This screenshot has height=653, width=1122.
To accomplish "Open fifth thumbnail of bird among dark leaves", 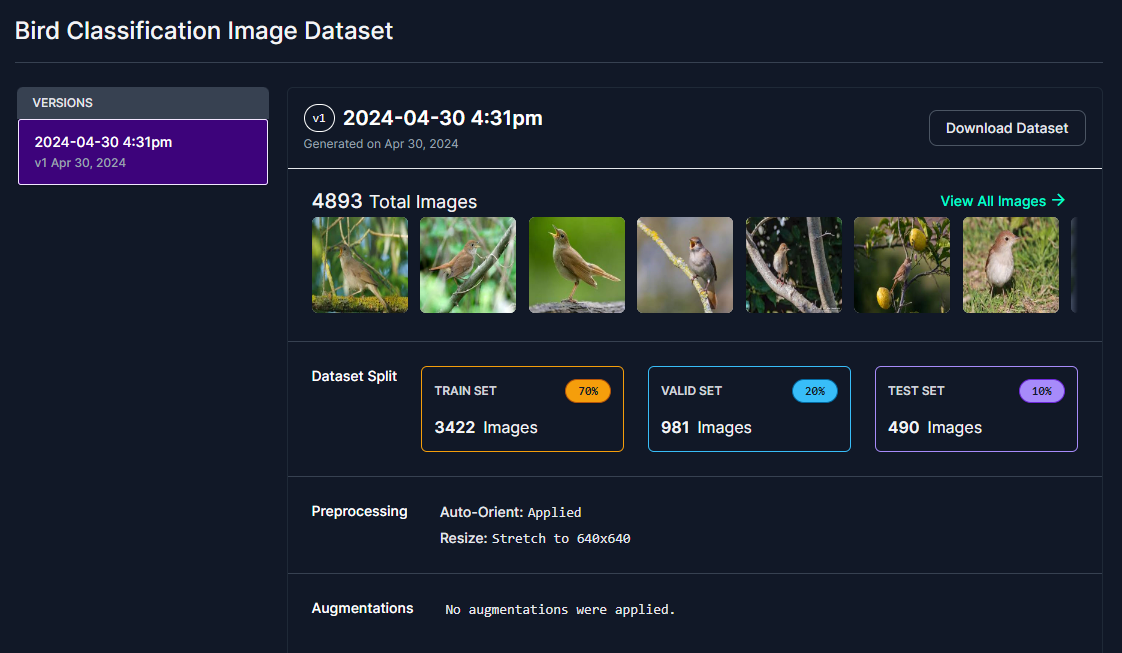I will (x=794, y=265).
